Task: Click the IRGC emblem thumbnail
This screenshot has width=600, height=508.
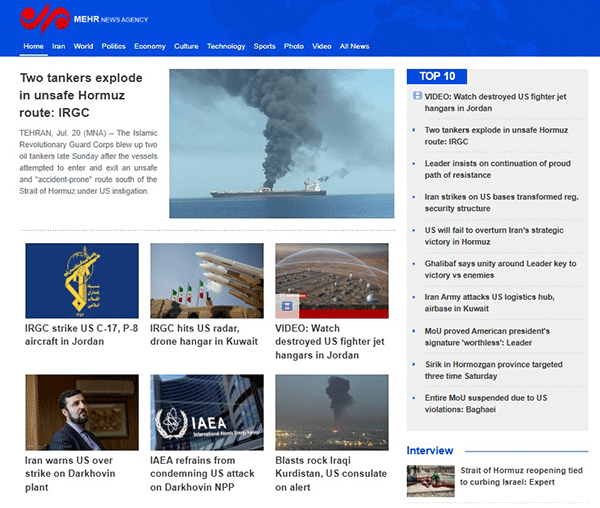Action: (x=82, y=281)
